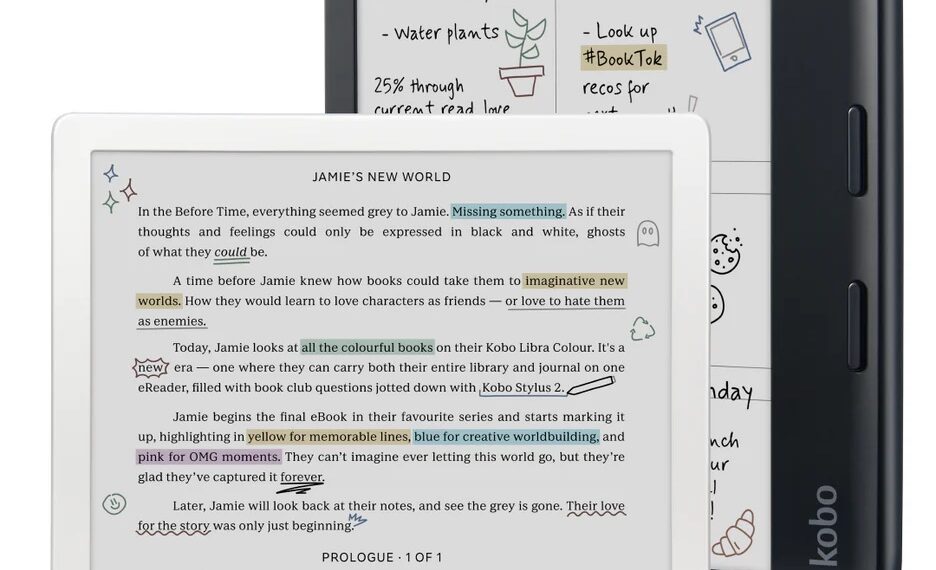Tap the 'PROLOGUE · 1 OF 1' page indicator
This screenshot has width=936, height=570.
tap(381, 557)
